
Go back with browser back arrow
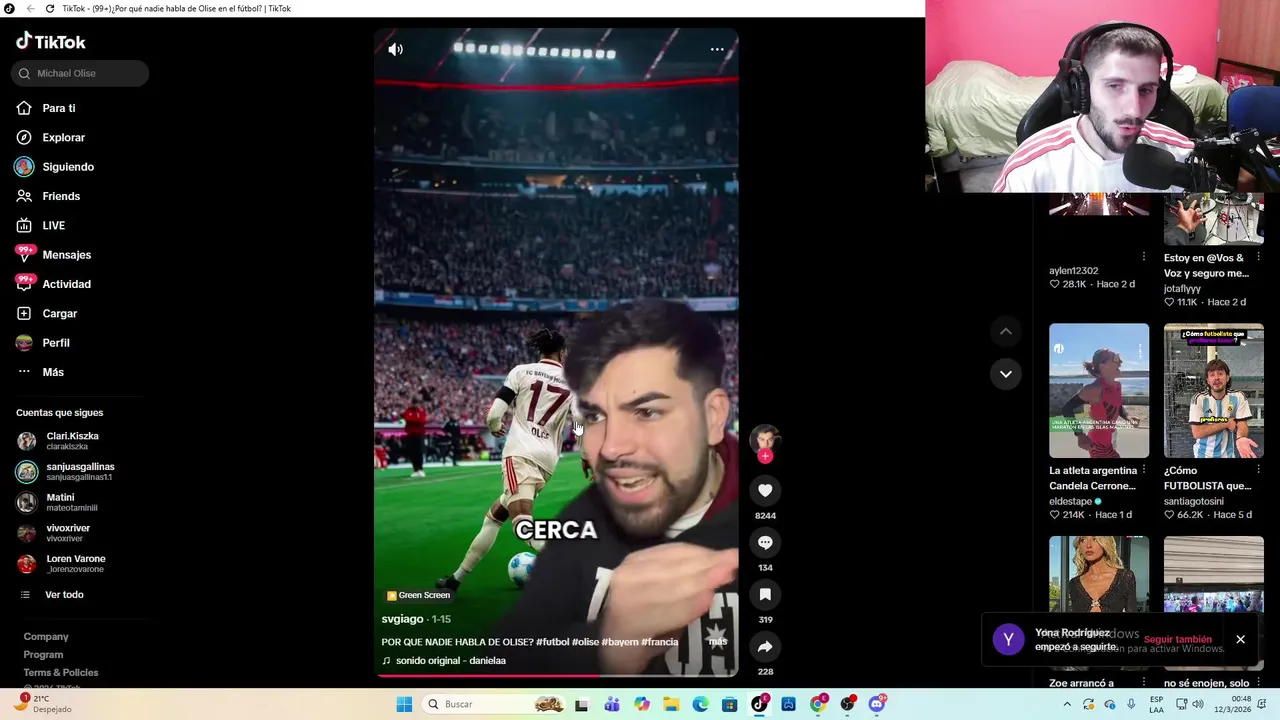click(30, 8)
